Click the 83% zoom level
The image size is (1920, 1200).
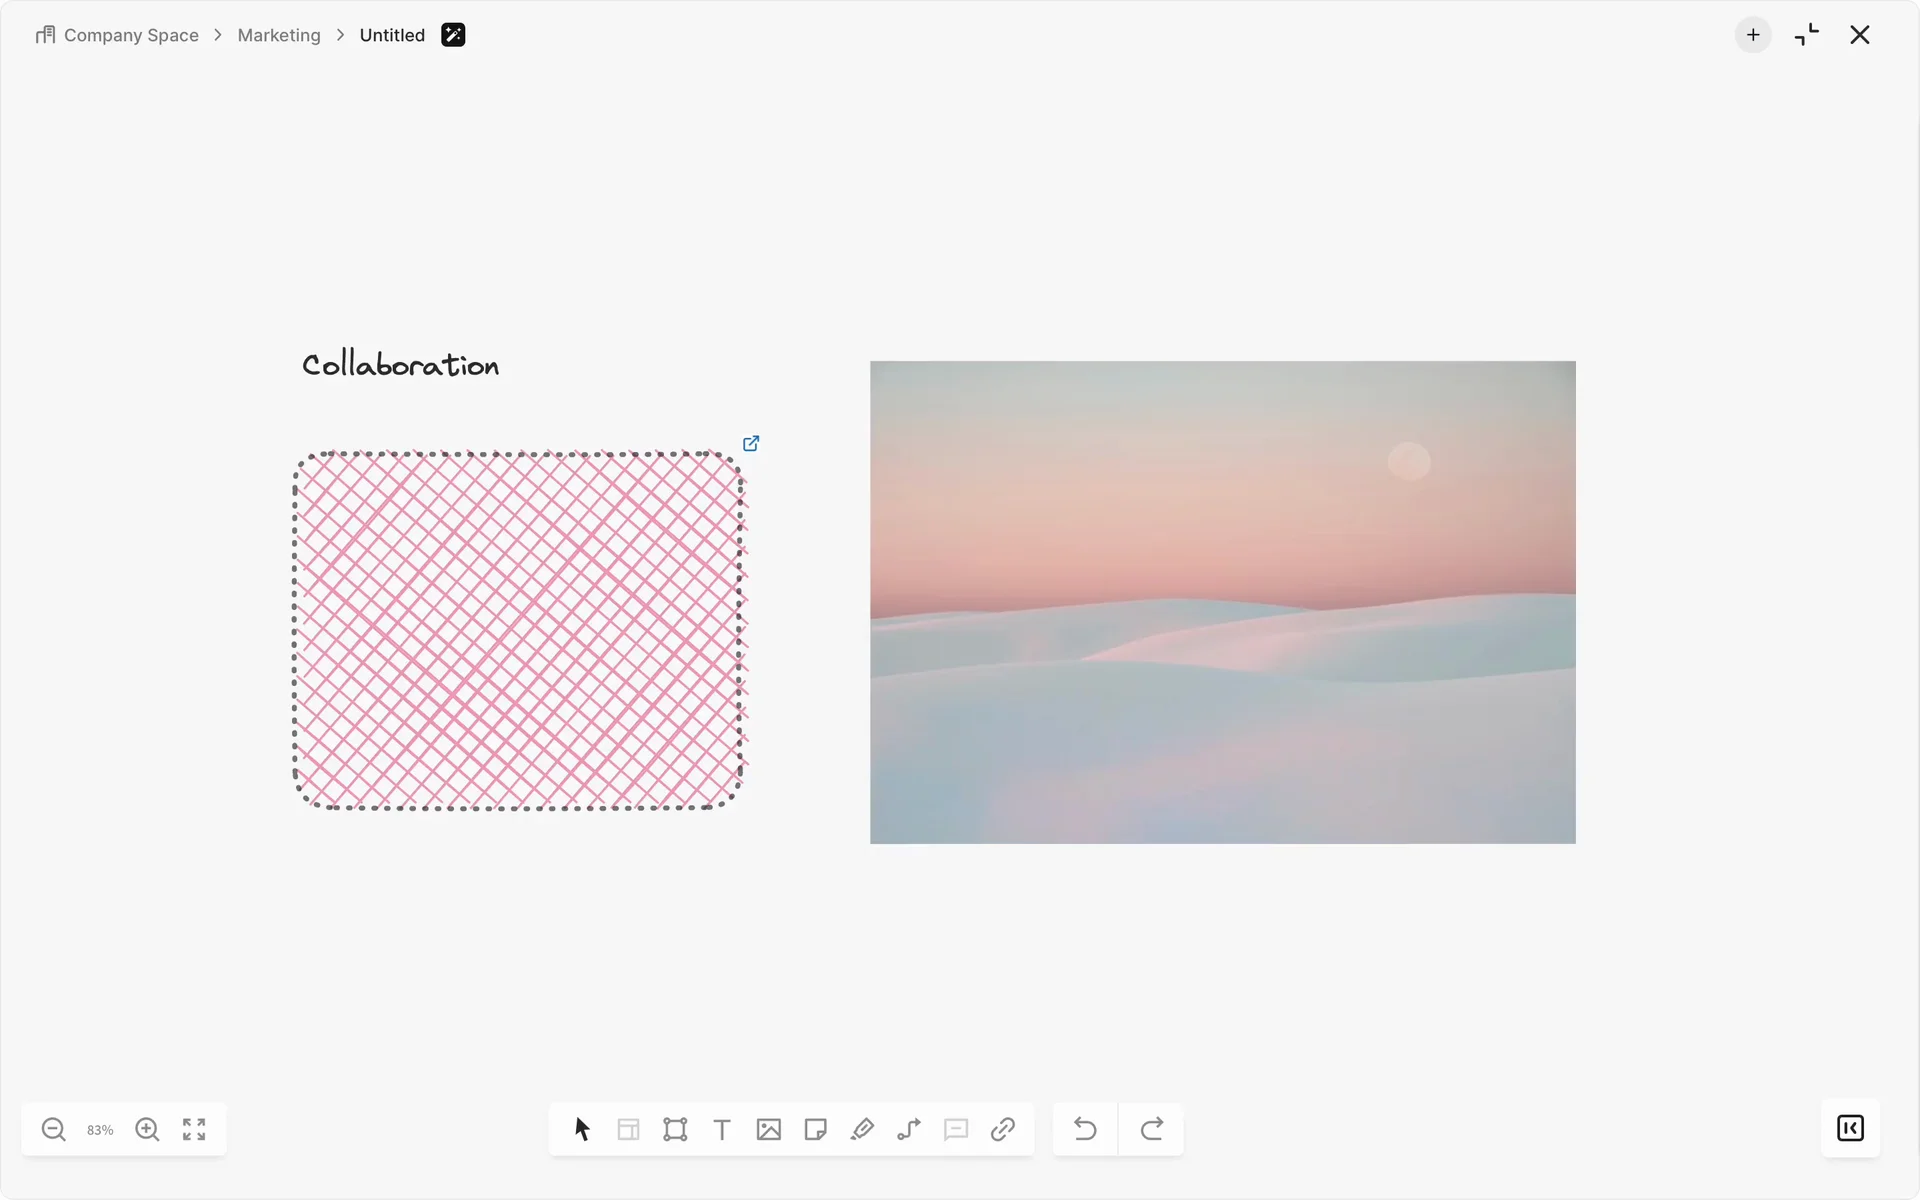coord(100,1130)
